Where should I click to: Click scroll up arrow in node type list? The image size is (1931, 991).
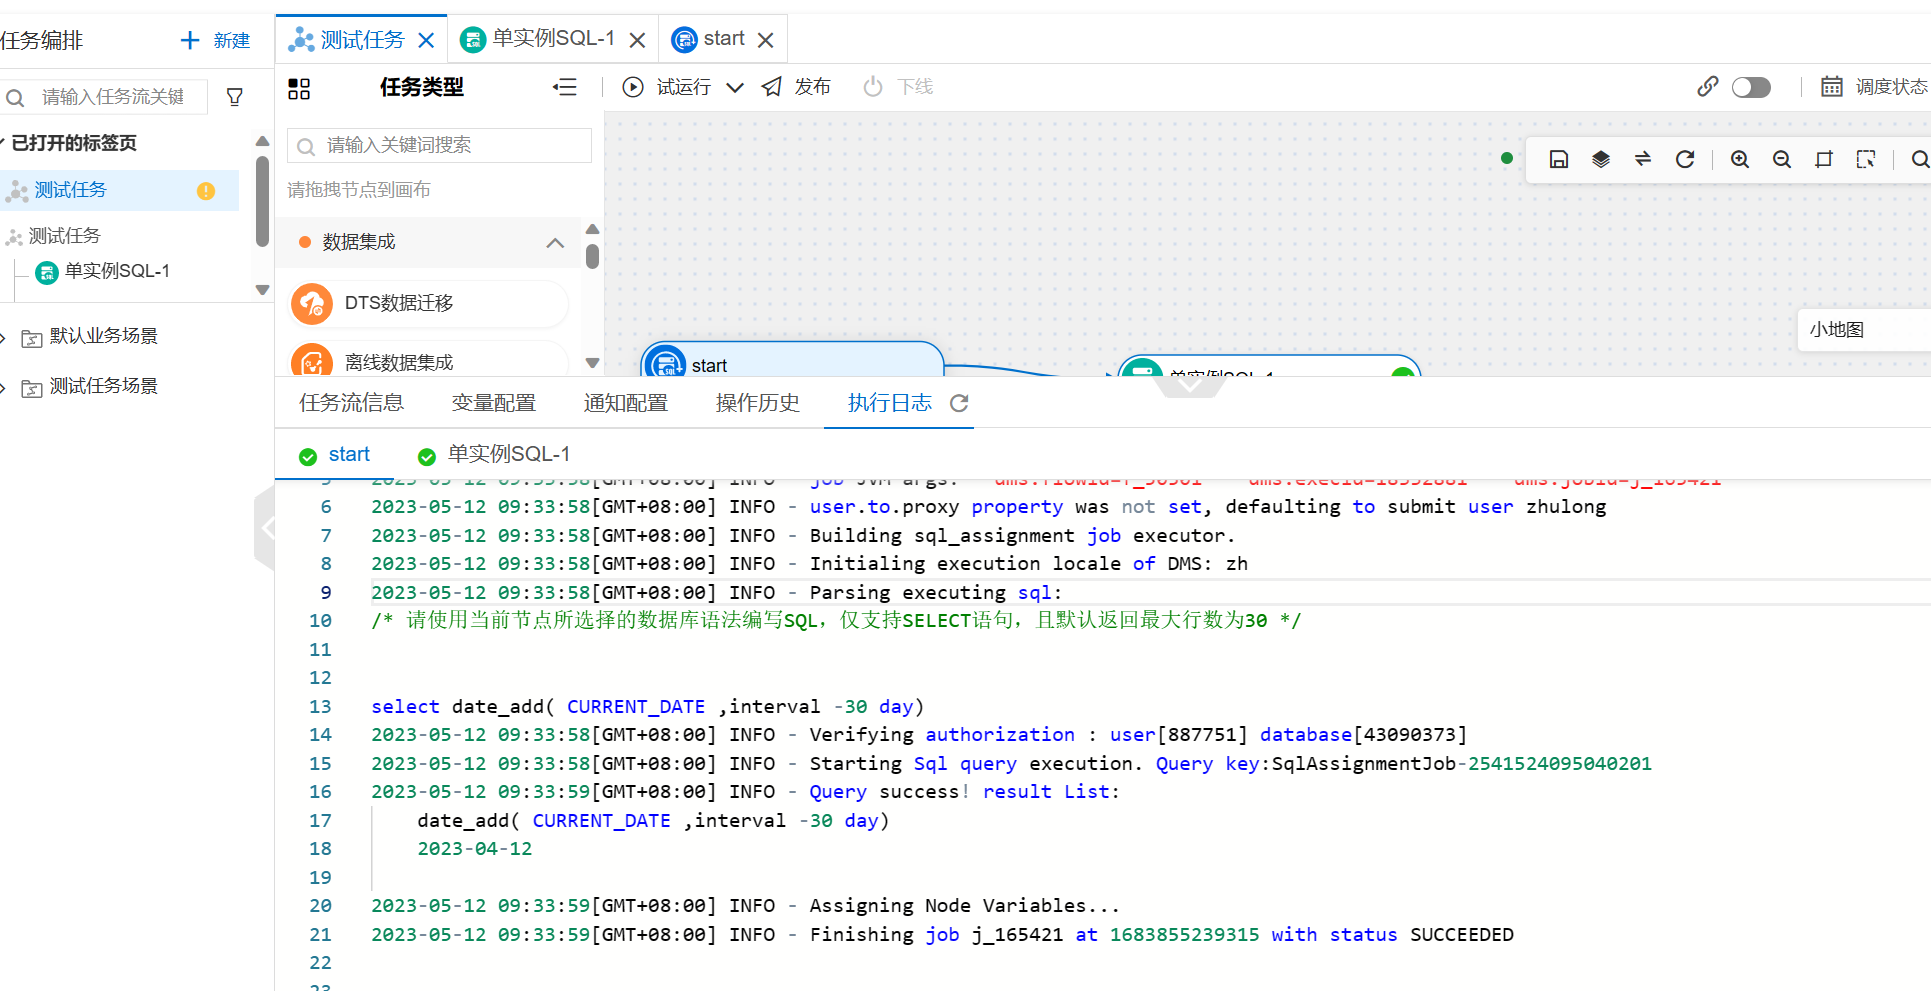point(592,229)
